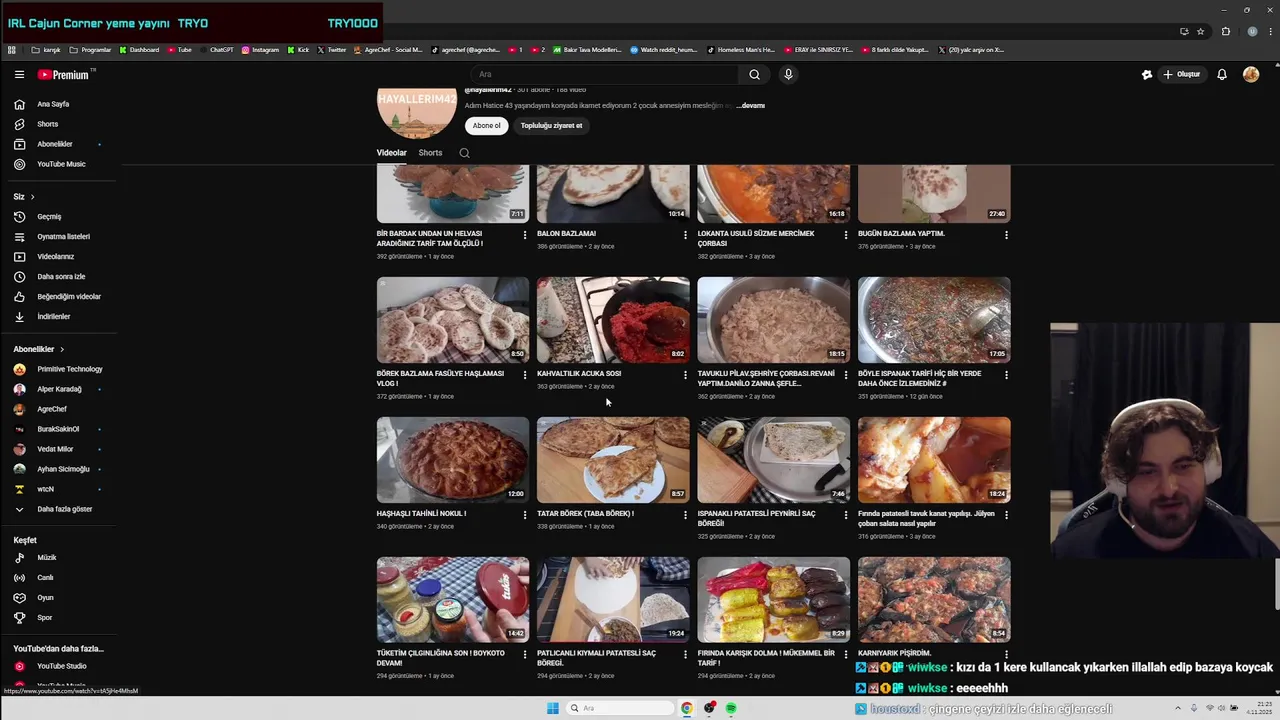Expand Daha fazla göster subscriptions
Viewport: 1280px width, 720px height.
click(64, 509)
